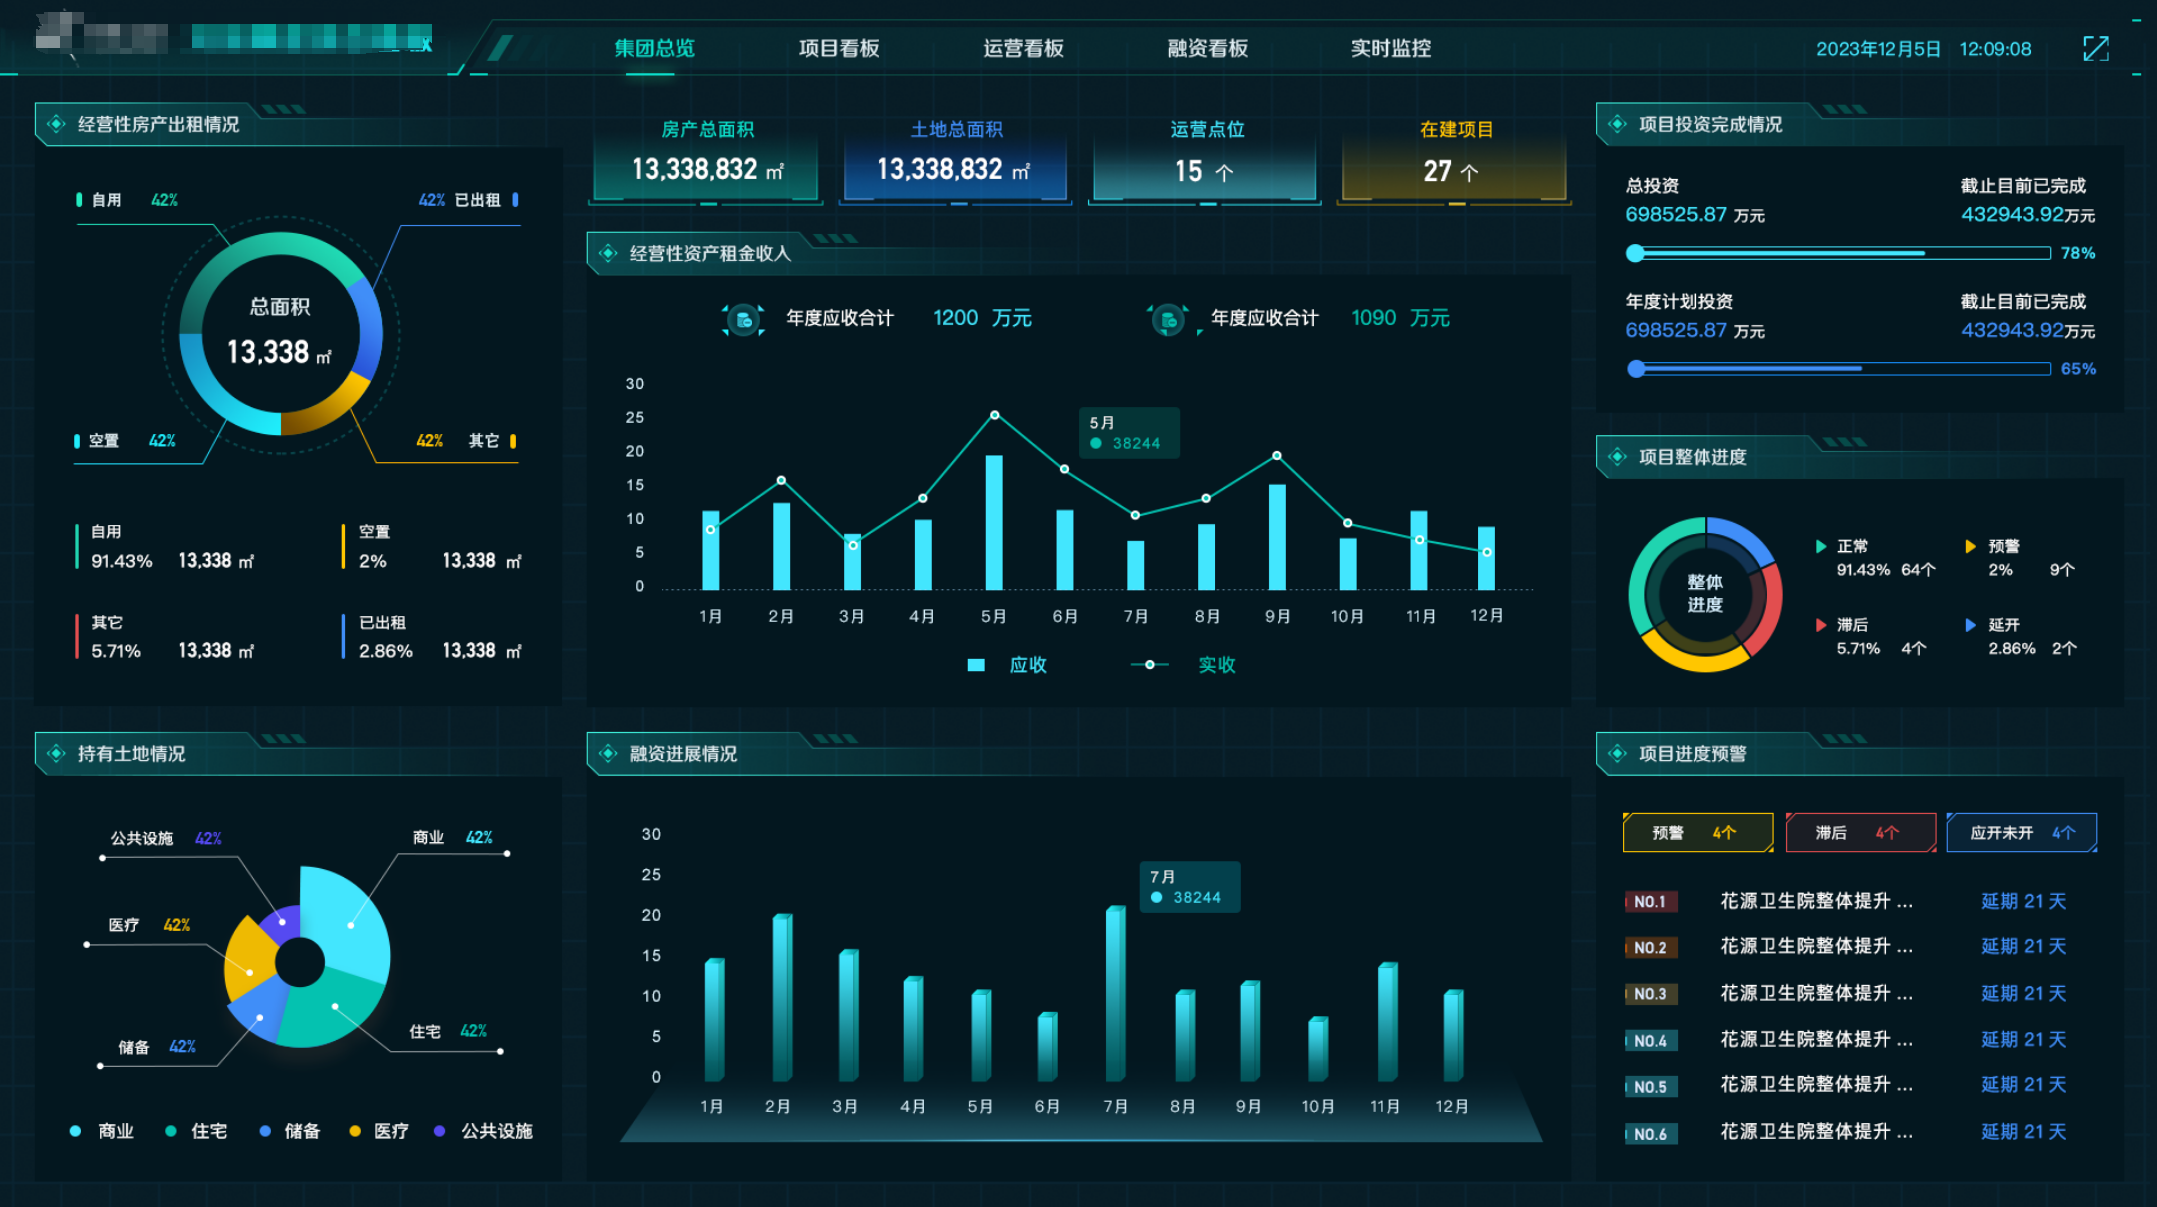Screen dimensions: 2157x1207
Task: Click blue triangle next to 延开
Action: click(1970, 625)
